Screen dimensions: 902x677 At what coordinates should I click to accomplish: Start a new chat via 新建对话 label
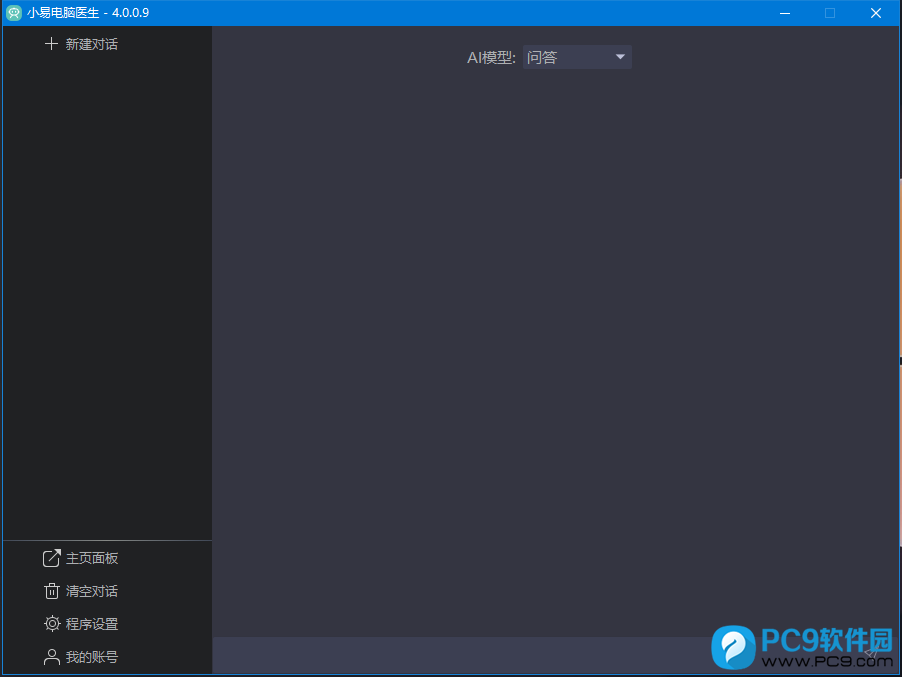(x=91, y=44)
